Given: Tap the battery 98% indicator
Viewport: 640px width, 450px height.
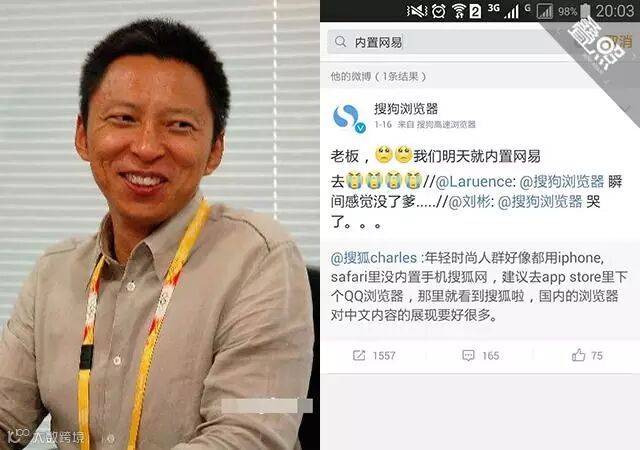Looking at the screenshot, I should (574, 11).
